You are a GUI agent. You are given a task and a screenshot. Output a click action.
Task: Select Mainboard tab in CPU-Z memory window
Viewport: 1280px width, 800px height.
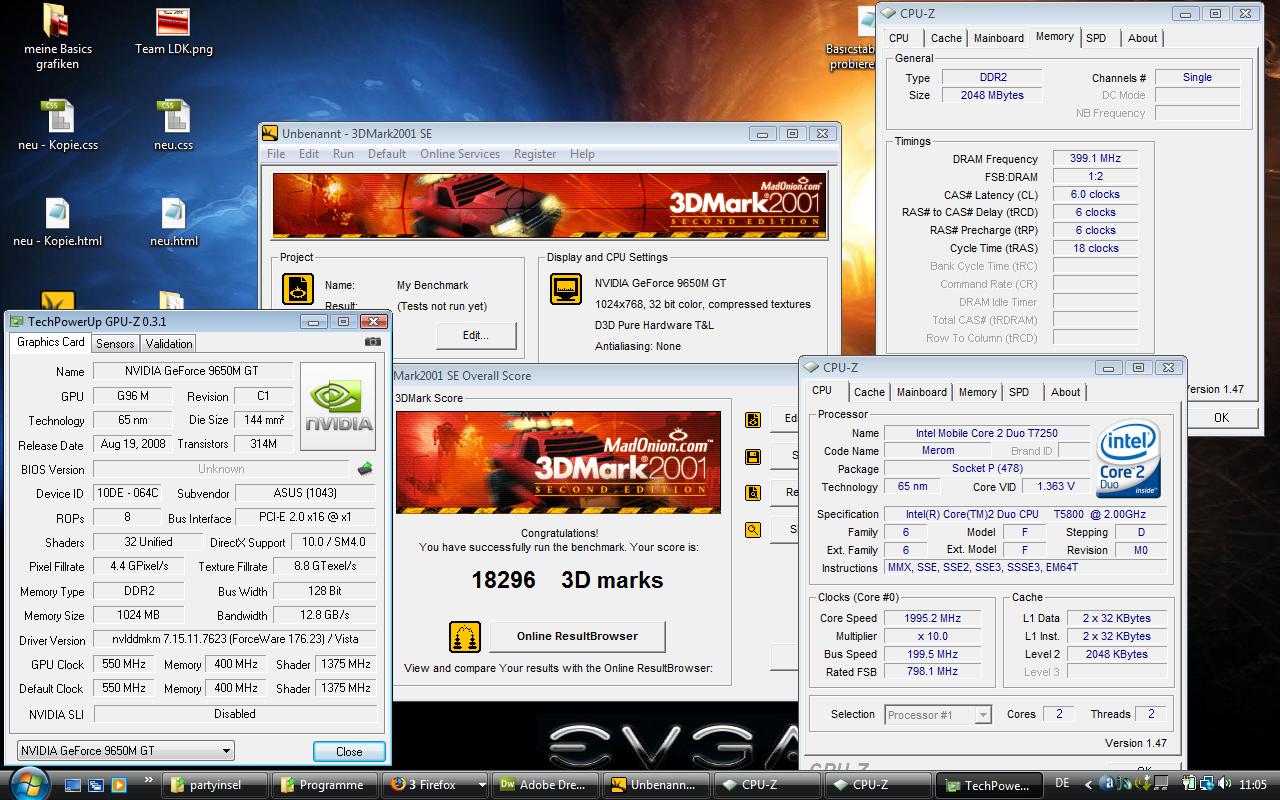pos(999,38)
